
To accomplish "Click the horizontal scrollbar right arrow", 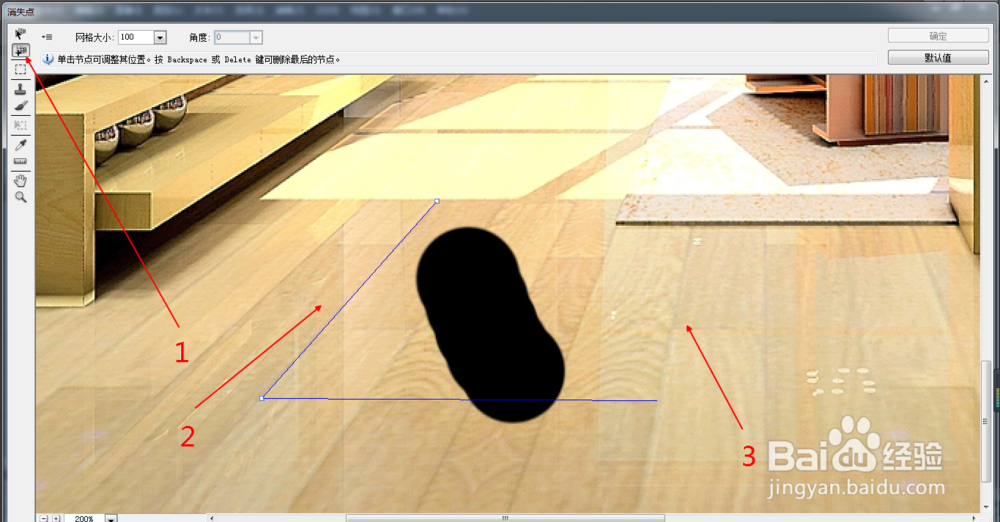I will (974, 518).
